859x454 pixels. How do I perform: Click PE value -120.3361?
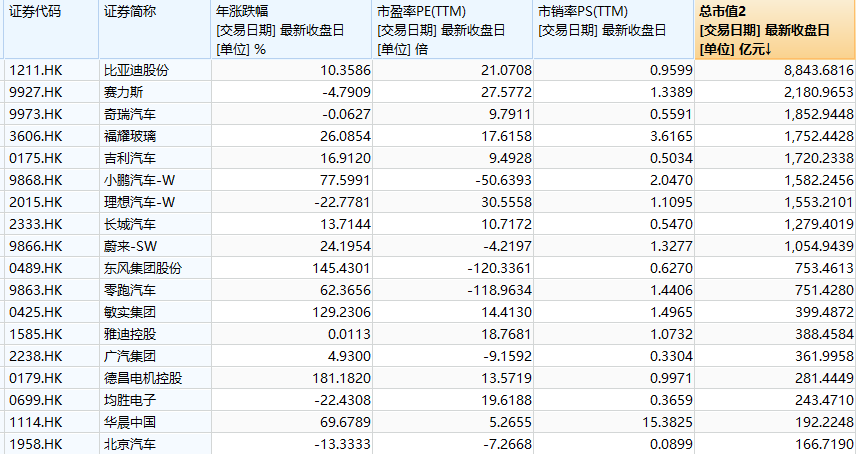click(500, 268)
